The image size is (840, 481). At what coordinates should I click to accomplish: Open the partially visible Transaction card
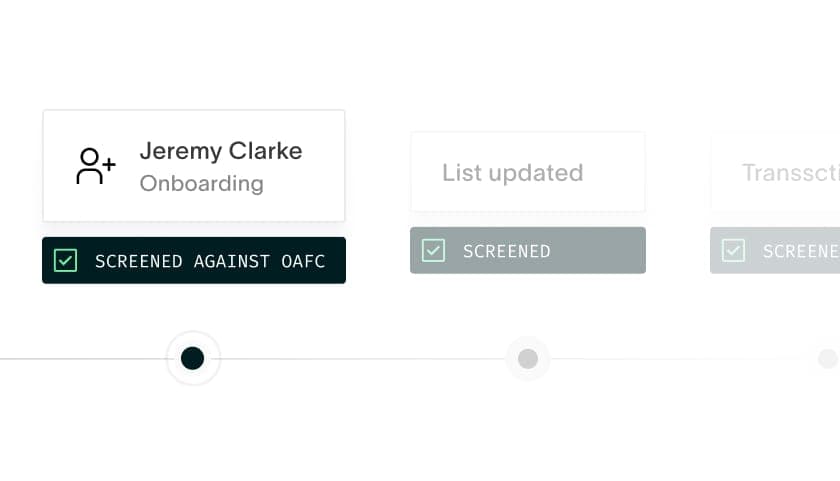click(775, 172)
